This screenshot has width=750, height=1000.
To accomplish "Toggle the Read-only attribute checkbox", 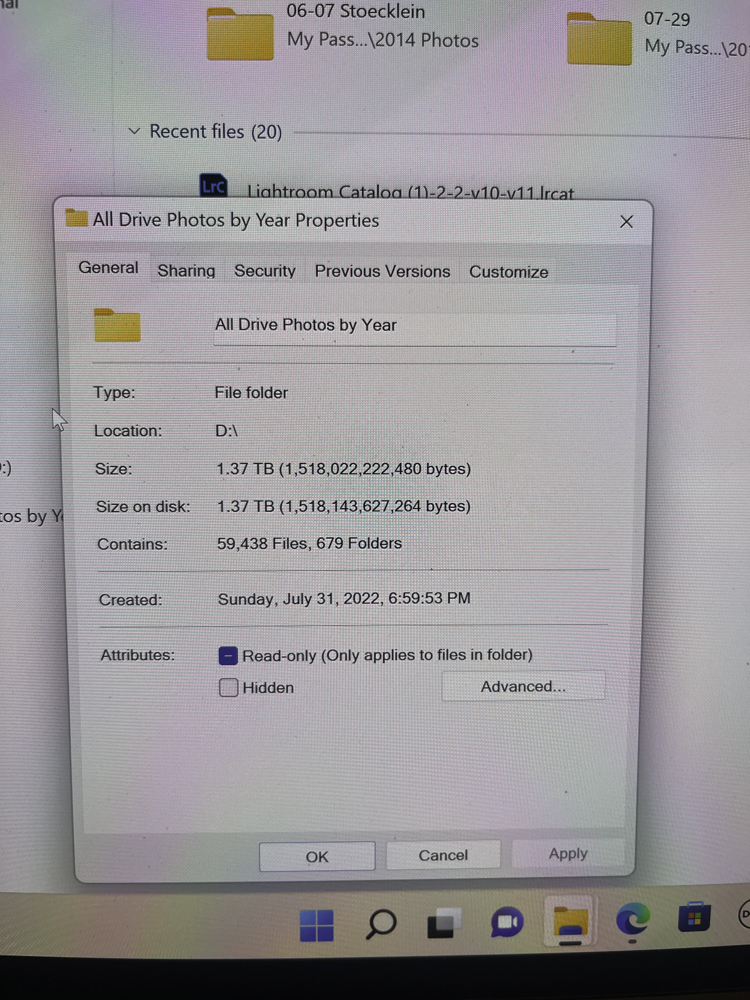I will [x=228, y=655].
